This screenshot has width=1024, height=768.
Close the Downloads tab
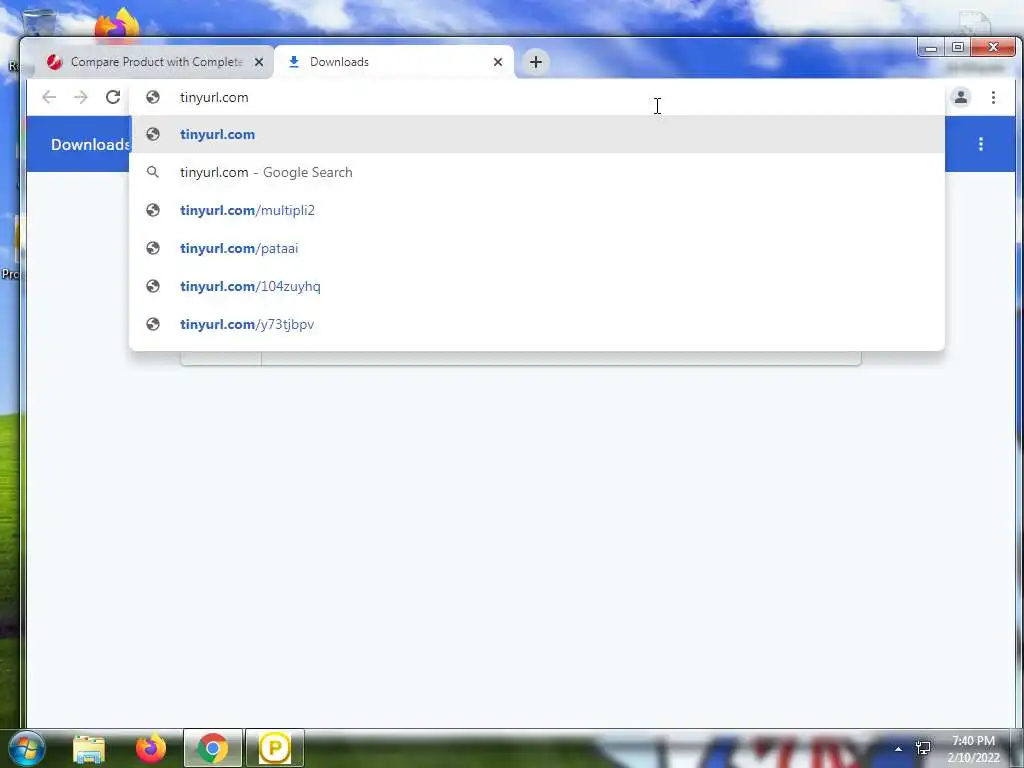pyautogui.click(x=498, y=62)
